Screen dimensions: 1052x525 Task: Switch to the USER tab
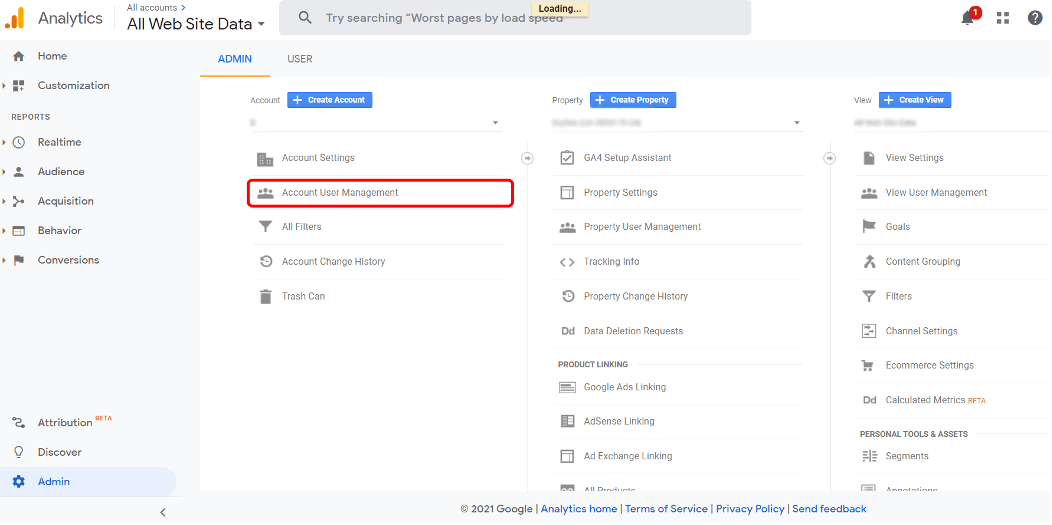[300, 59]
